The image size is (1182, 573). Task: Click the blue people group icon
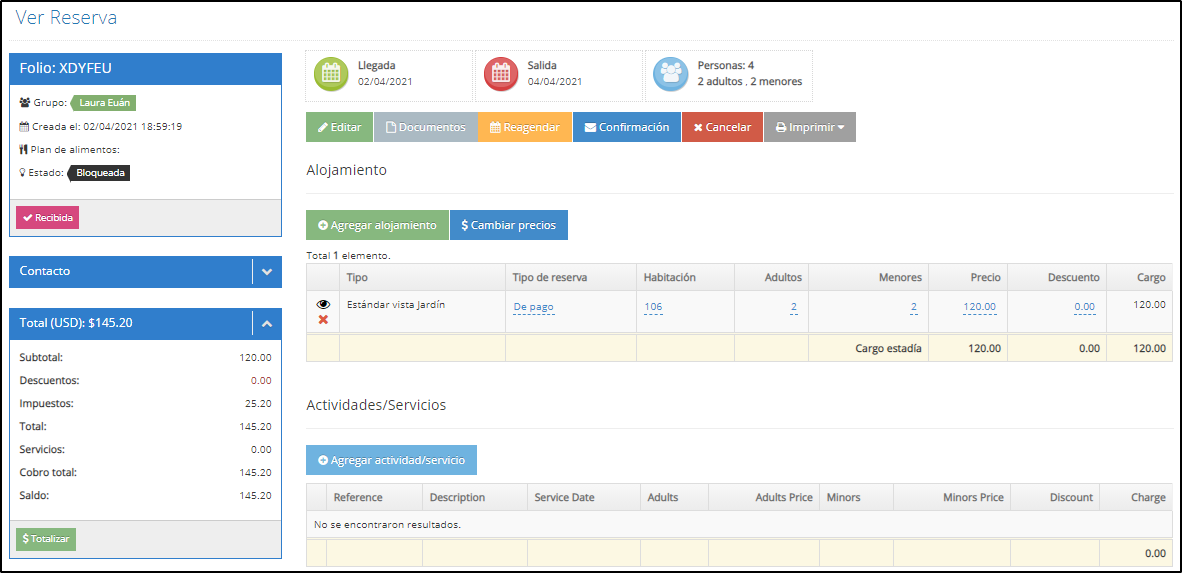[x=670, y=74]
